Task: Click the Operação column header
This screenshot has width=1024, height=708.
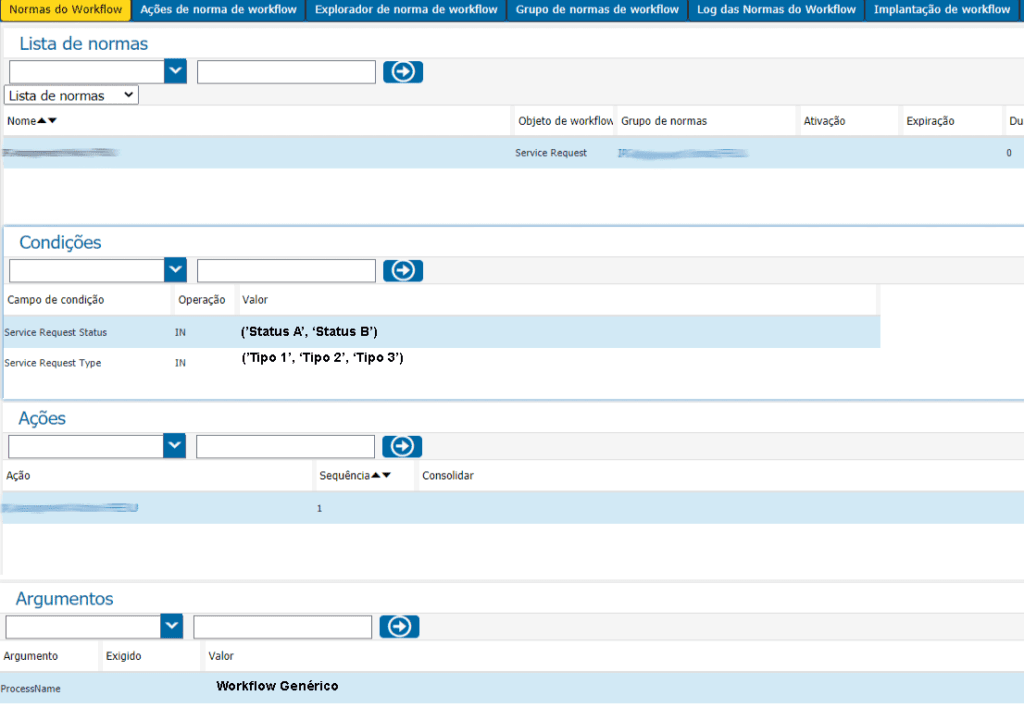Action: point(202,300)
